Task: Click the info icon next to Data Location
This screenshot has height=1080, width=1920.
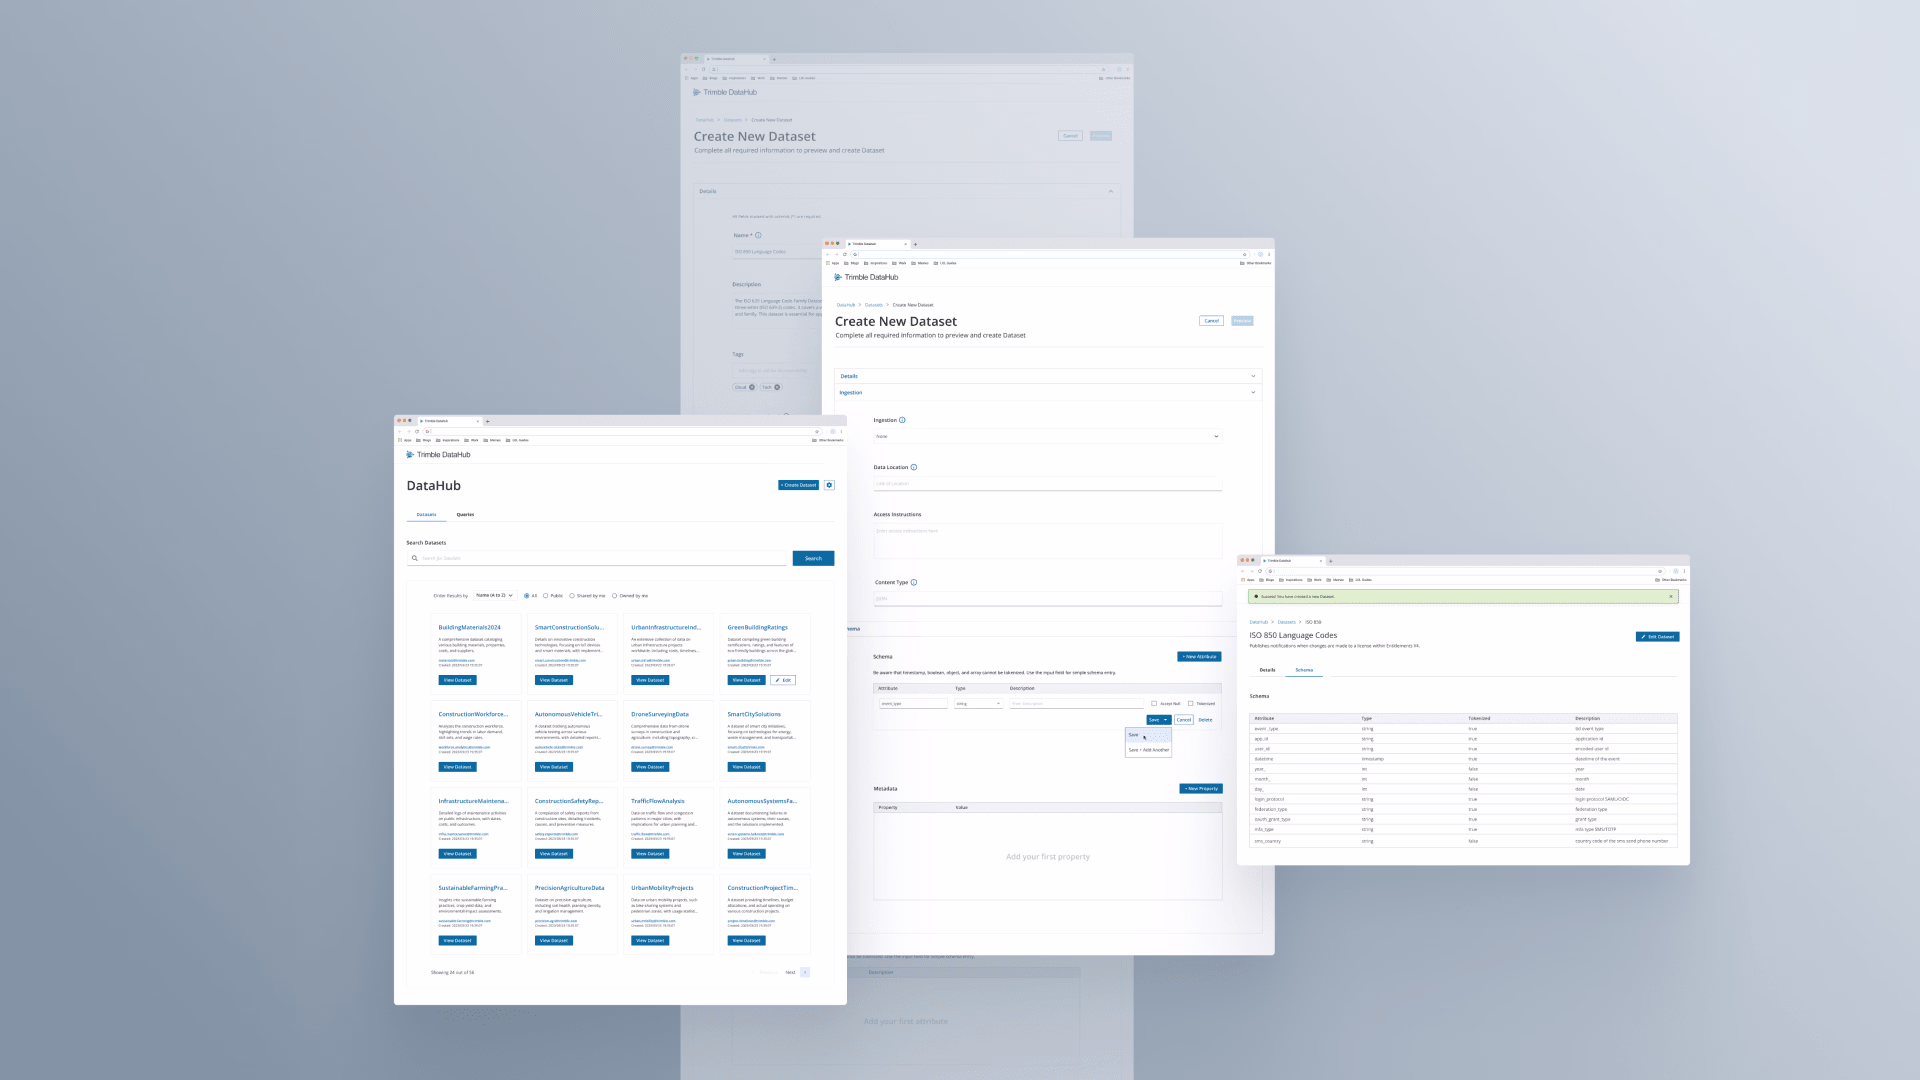Action: (914, 467)
